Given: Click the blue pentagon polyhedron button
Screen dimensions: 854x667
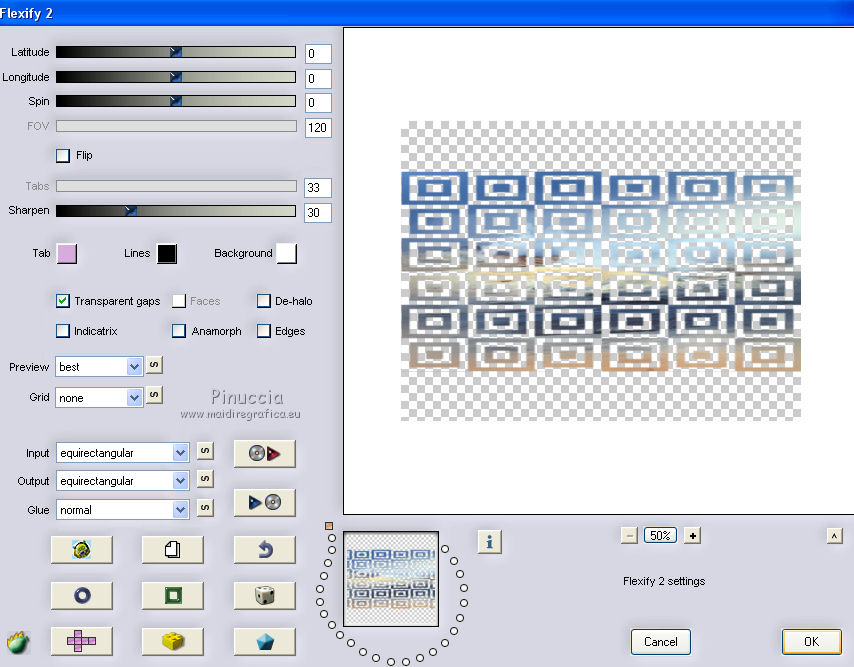Looking at the screenshot, I should 265,641.
